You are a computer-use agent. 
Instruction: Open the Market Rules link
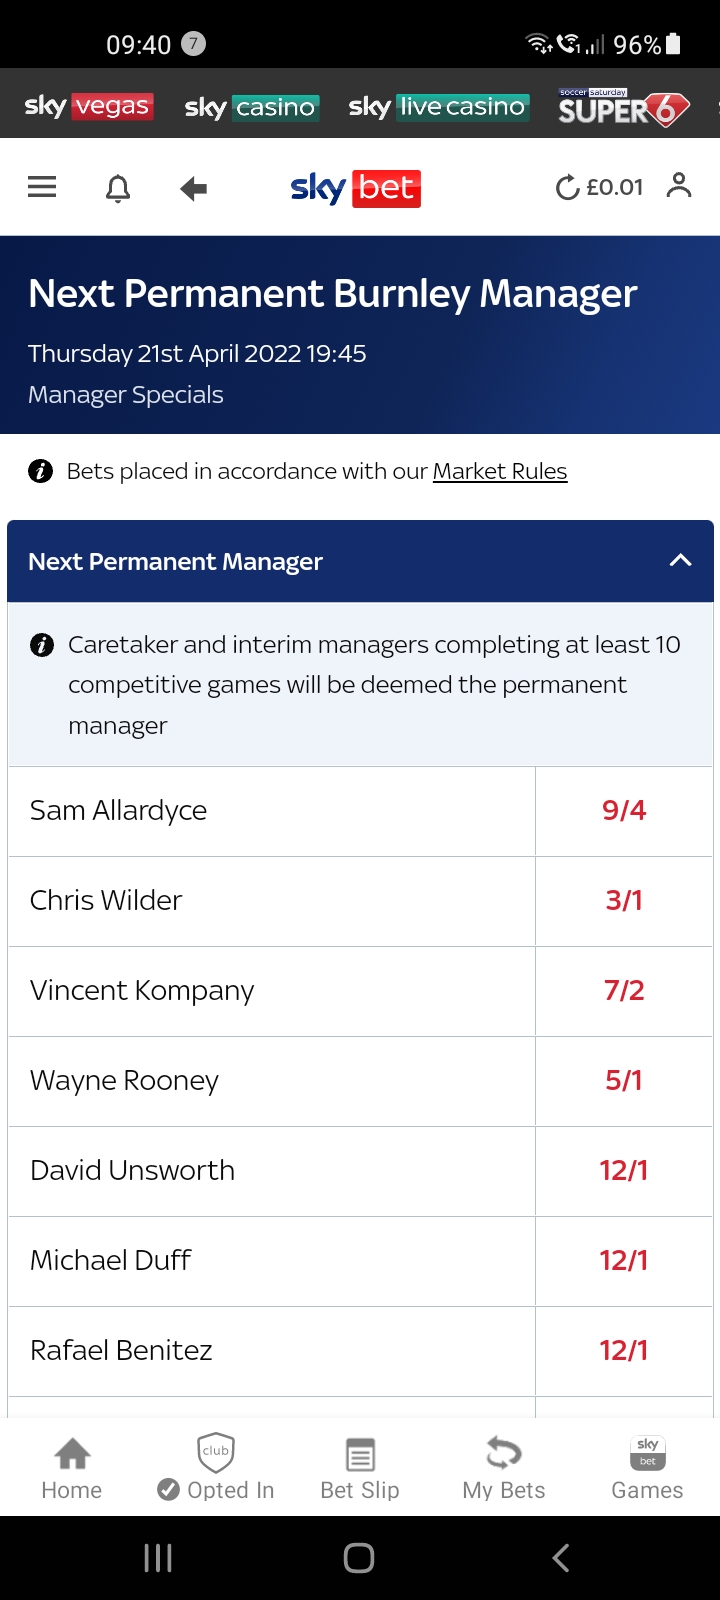click(499, 471)
